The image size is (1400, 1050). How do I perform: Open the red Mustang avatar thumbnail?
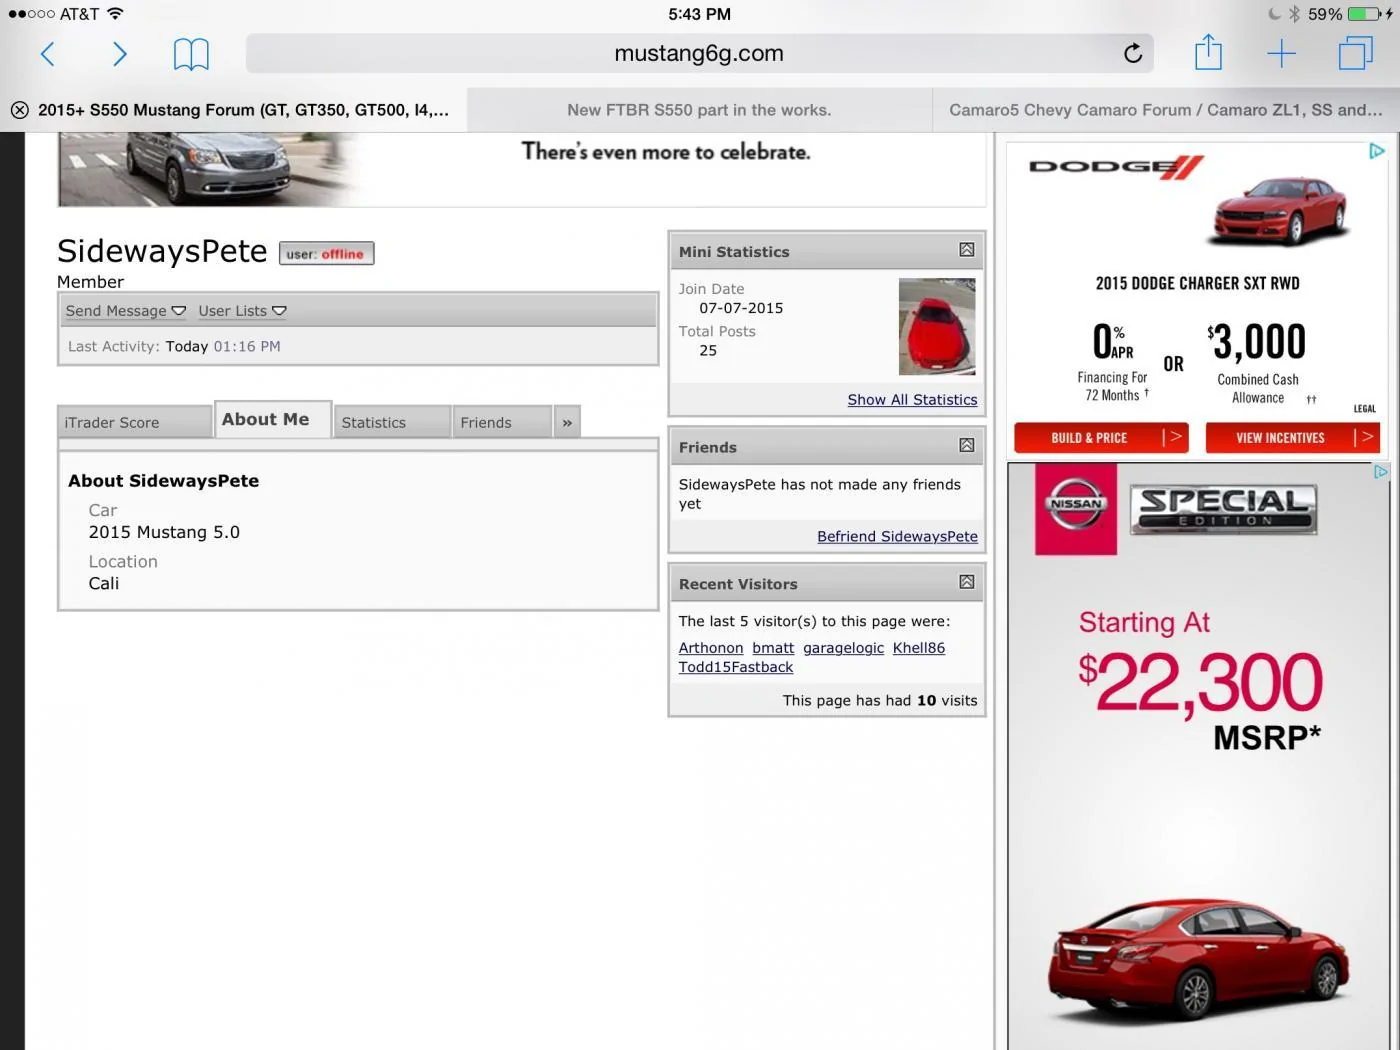point(937,327)
